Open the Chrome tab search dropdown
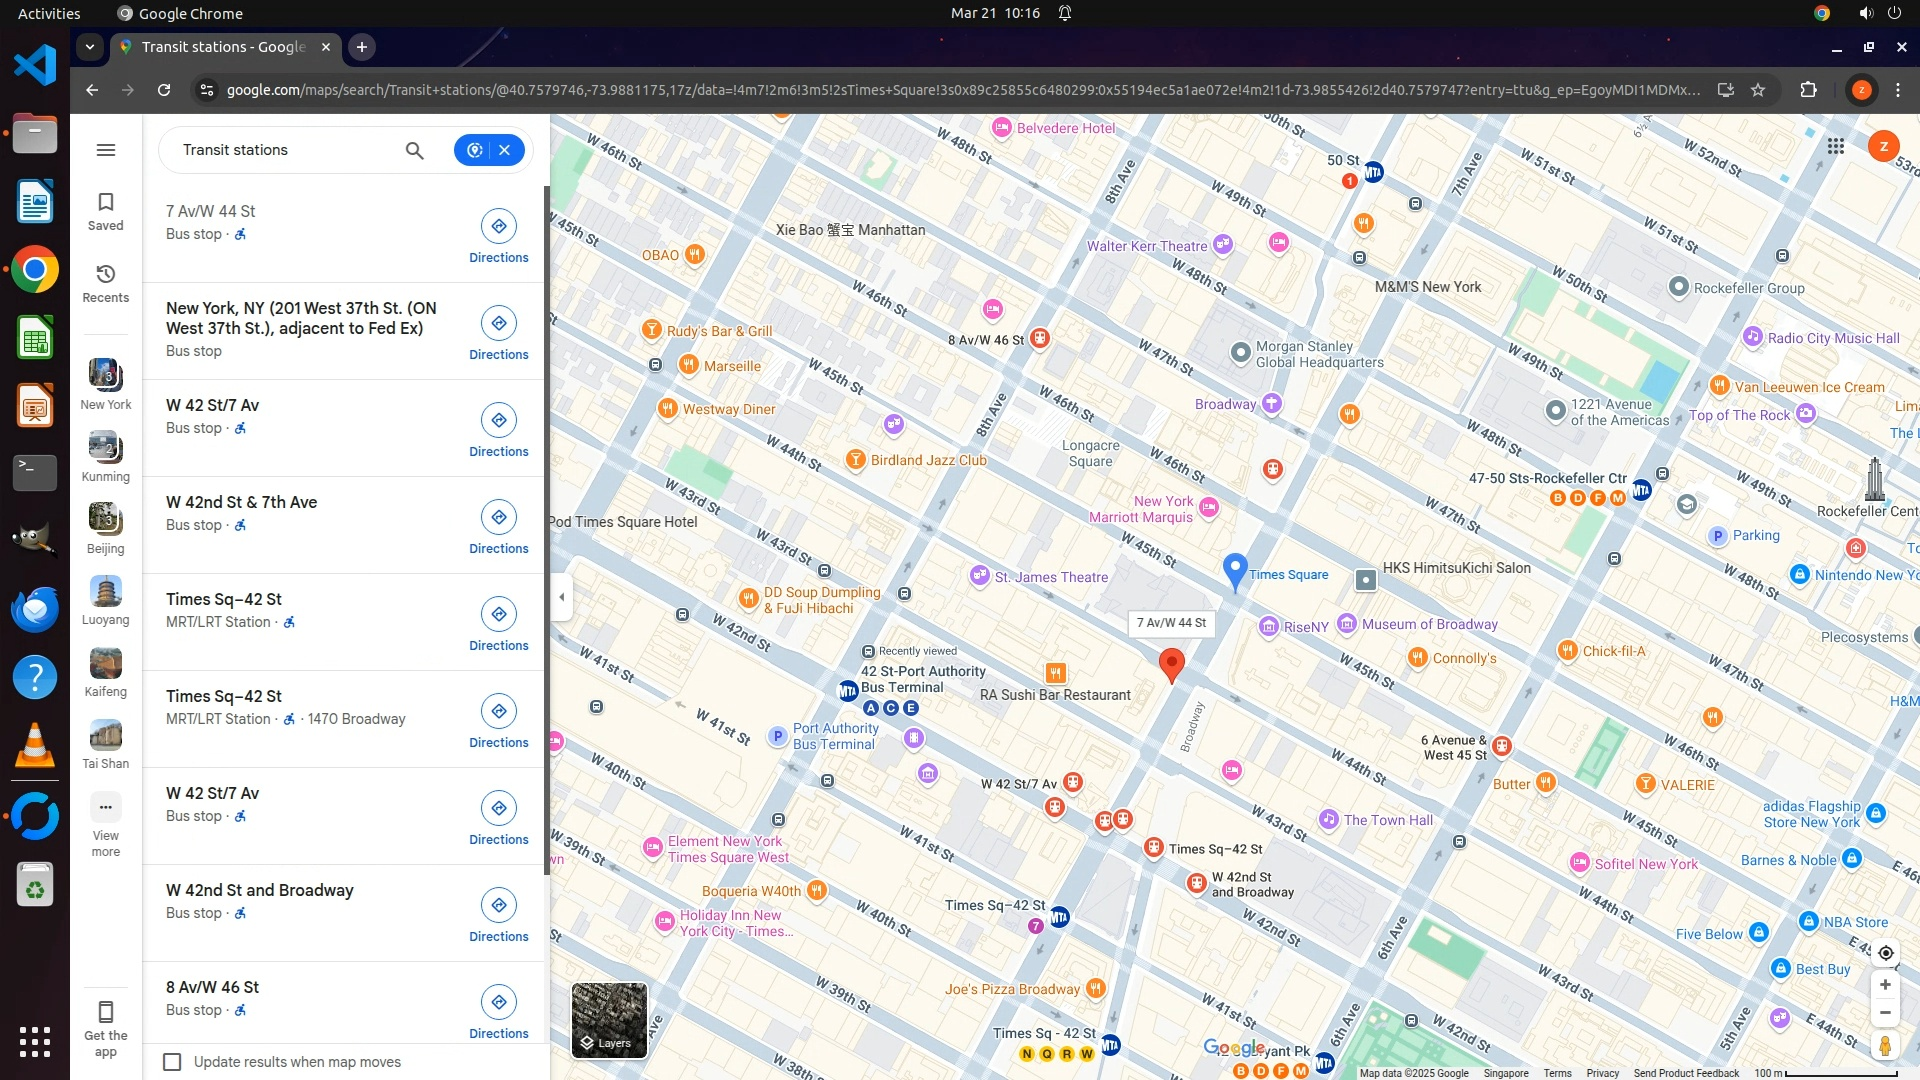The height and width of the screenshot is (1080, 1920). [90, 47]
